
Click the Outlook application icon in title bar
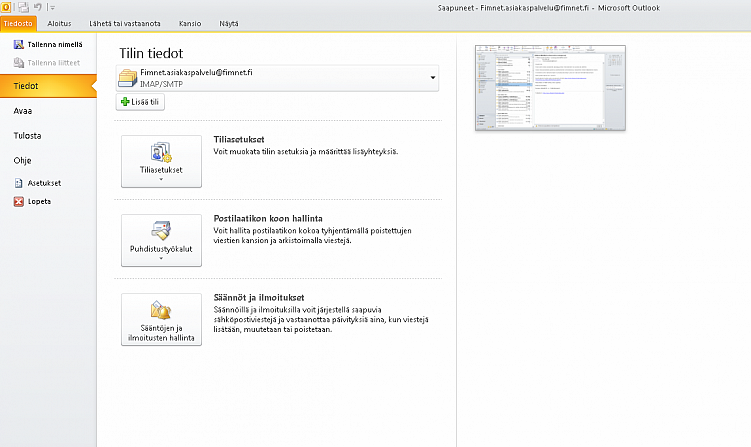click(x=6, y=7)
